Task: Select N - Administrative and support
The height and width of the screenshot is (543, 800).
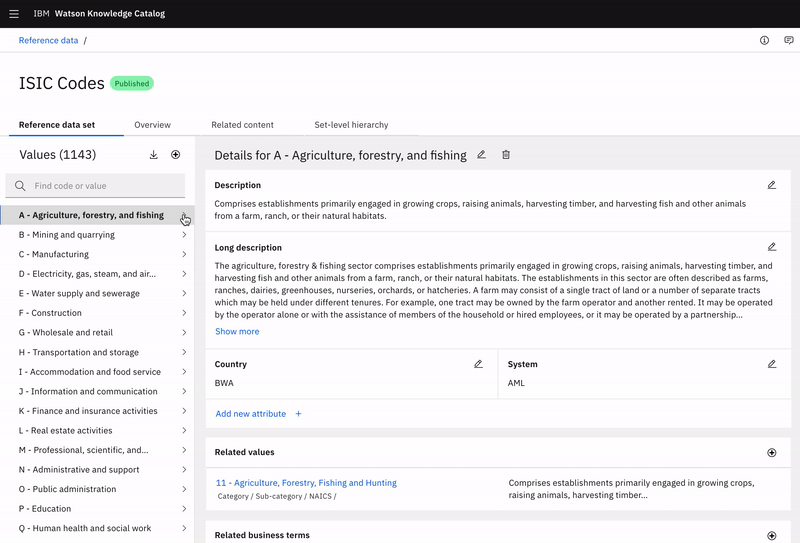Action: (x=97, y=470)
